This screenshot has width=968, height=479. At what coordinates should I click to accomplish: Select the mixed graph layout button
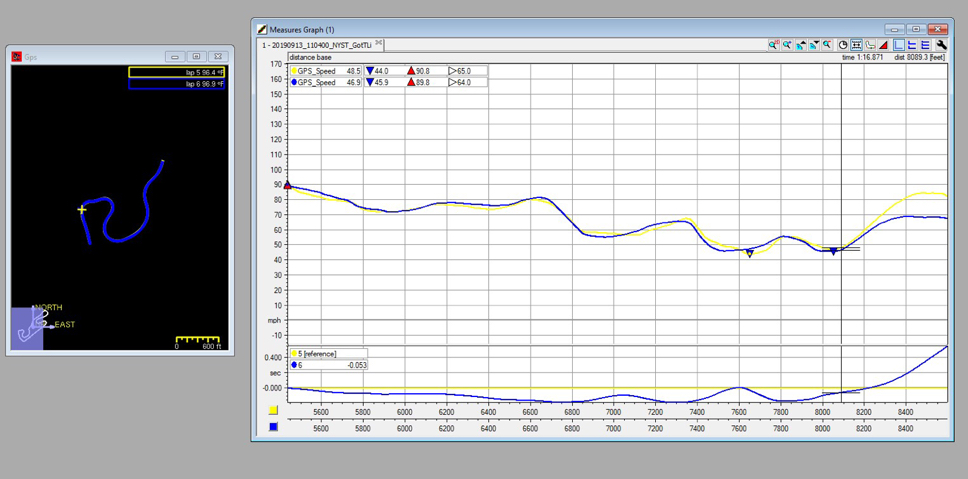pyautogui.click(x=912, y=45)
